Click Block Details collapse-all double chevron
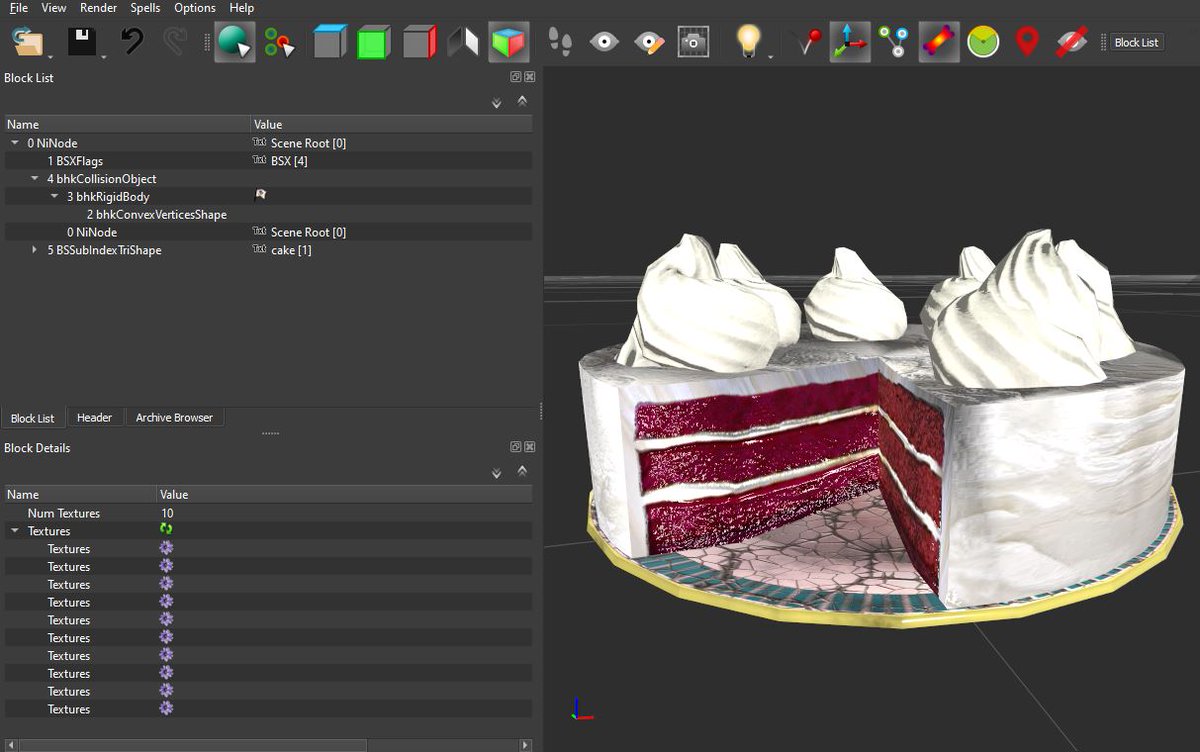The image size is (1200, 752). pos(521,471)
